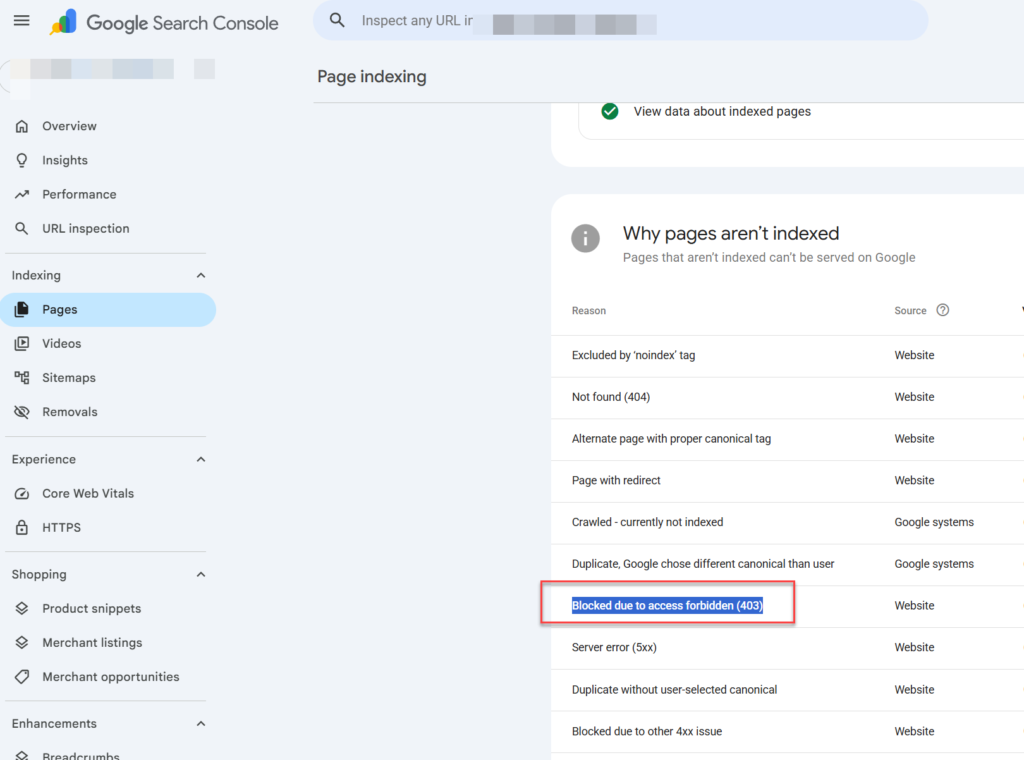This screenshot has height=760, width=1024.
Task: Click the search magnifier icon
Action: (x=337, y=20)
